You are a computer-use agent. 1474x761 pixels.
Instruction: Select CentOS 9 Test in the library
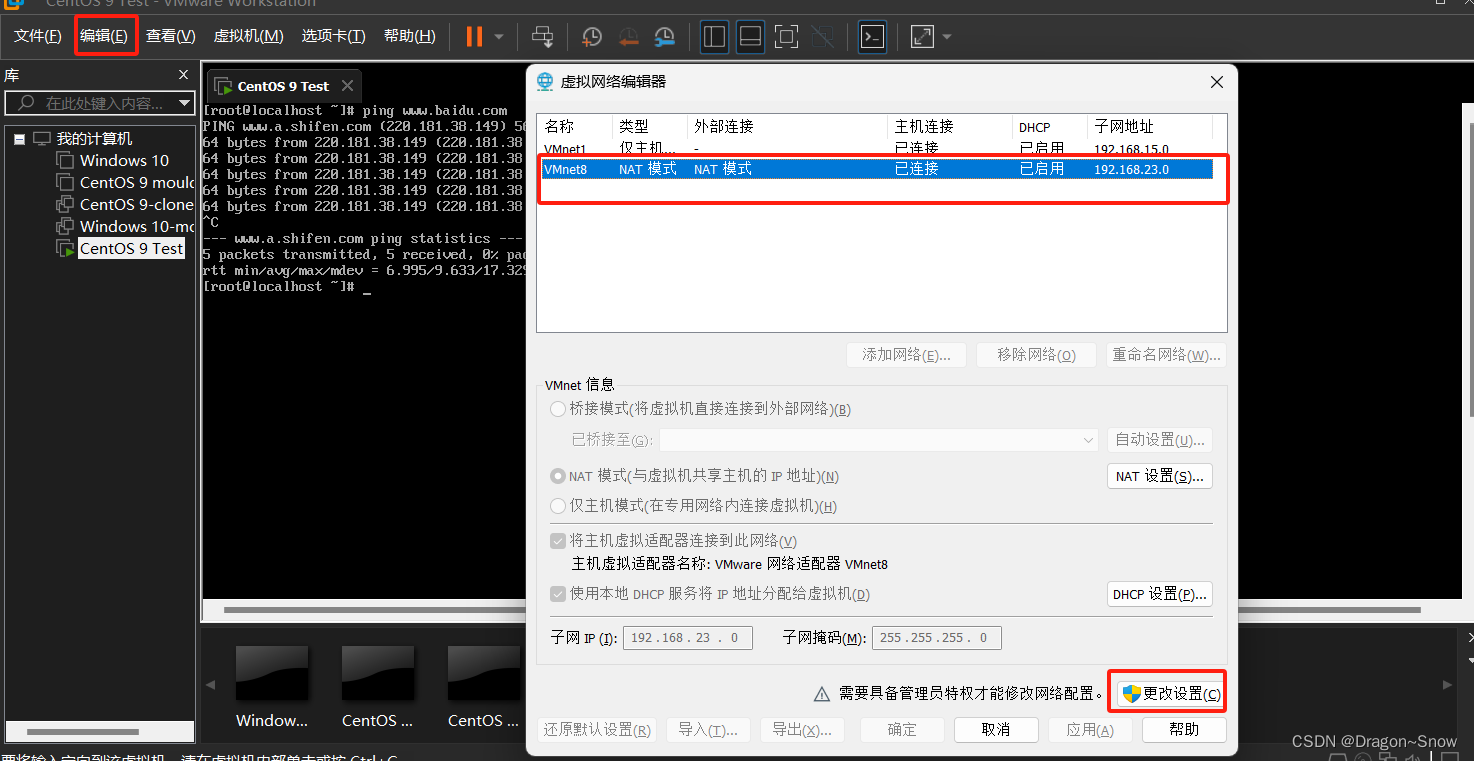click(x=132, y=248)
